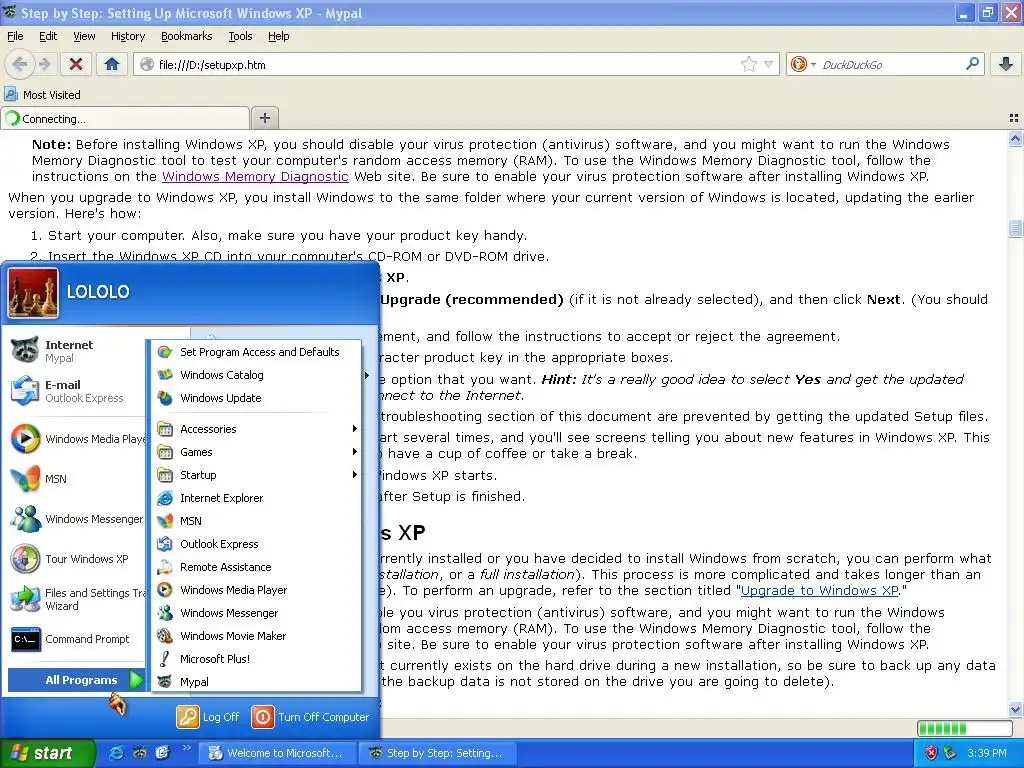Go to the Home page icon

pos(112,64)
